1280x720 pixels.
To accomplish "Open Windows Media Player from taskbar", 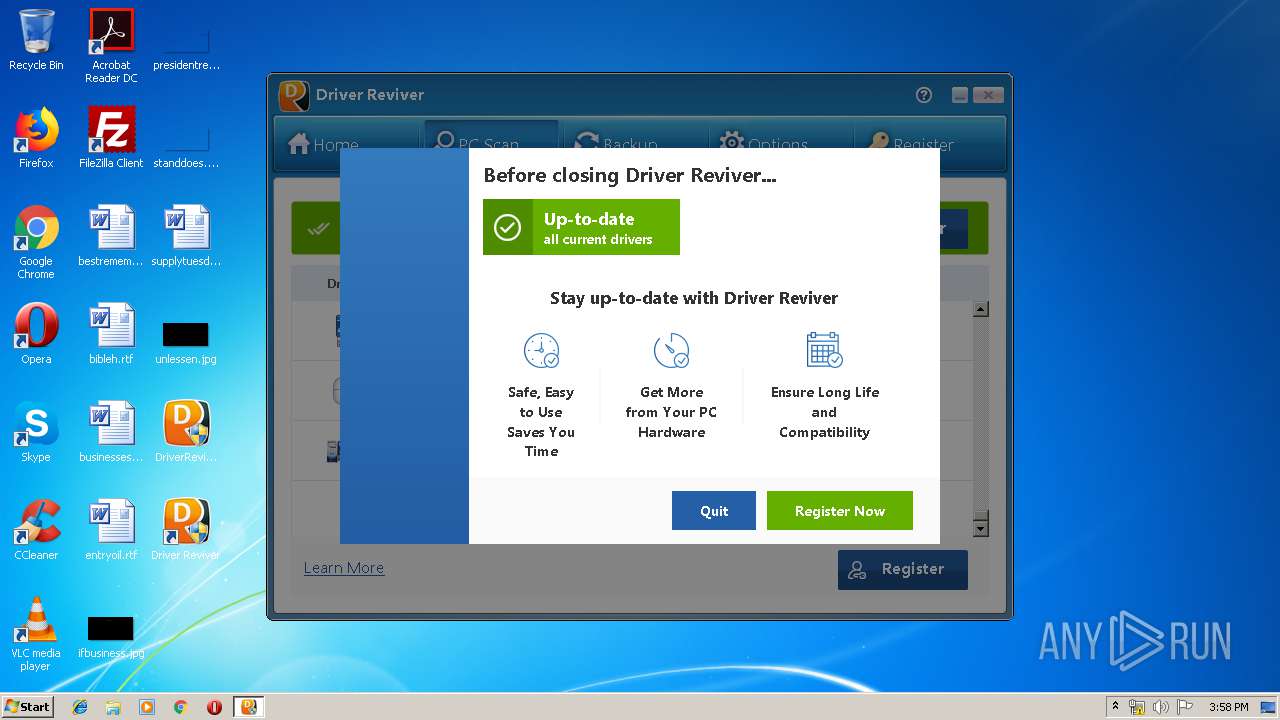I will point(147,707).
